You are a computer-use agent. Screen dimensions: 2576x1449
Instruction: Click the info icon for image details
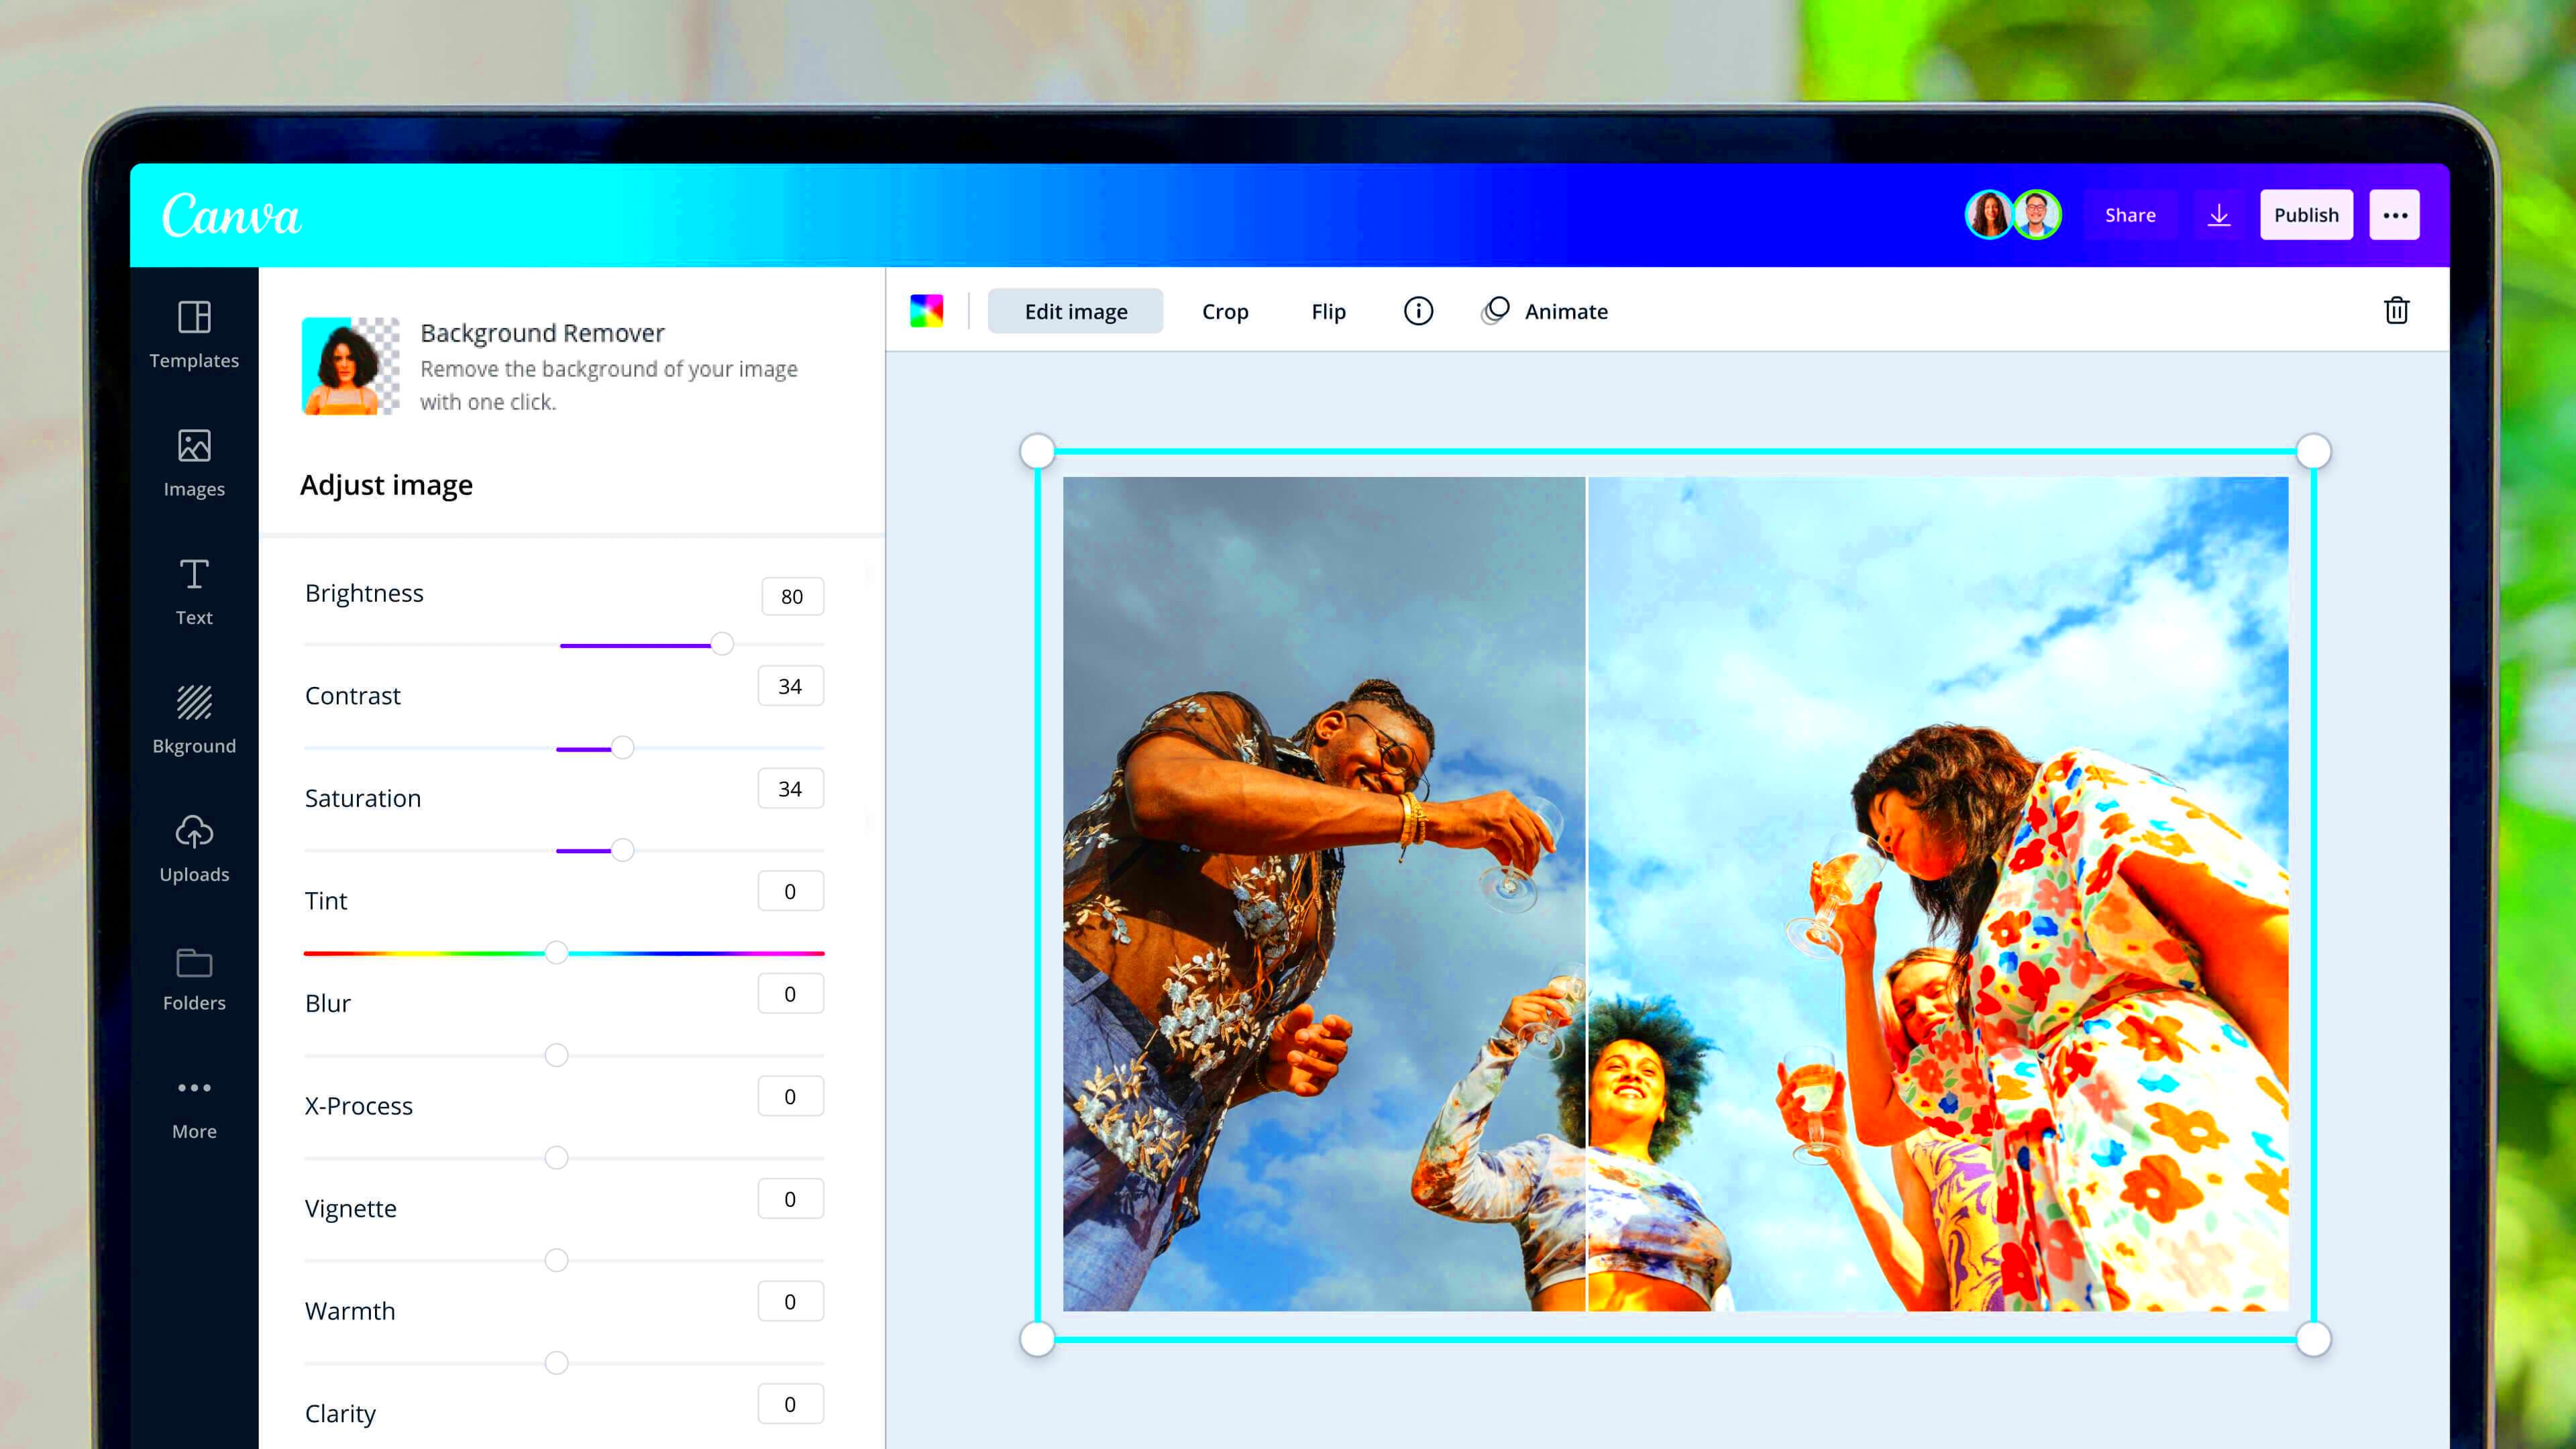[x=1417, y=310]
